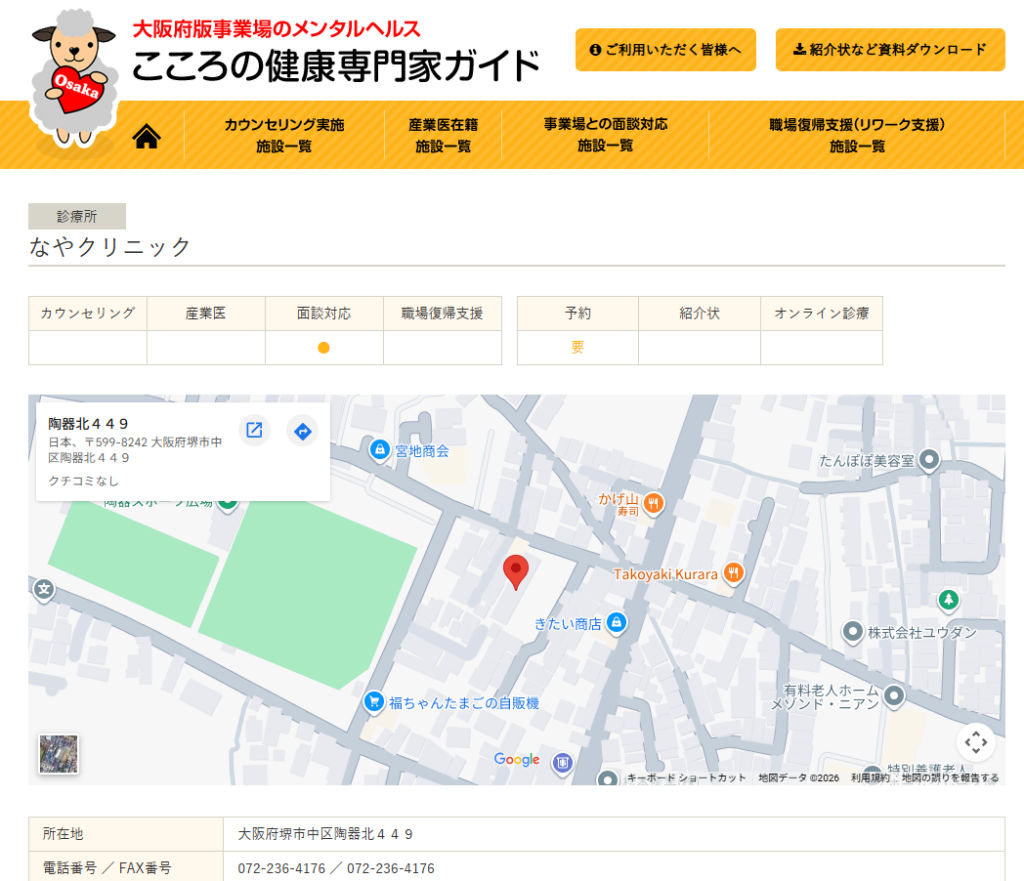
Task: Click the sheep mascot logo
Action: [x=75, y=80]
